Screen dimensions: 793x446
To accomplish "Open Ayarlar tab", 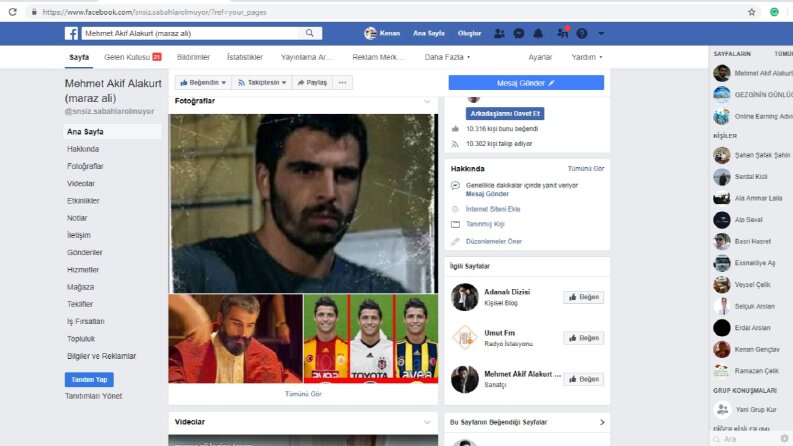I will pos(540,57).
